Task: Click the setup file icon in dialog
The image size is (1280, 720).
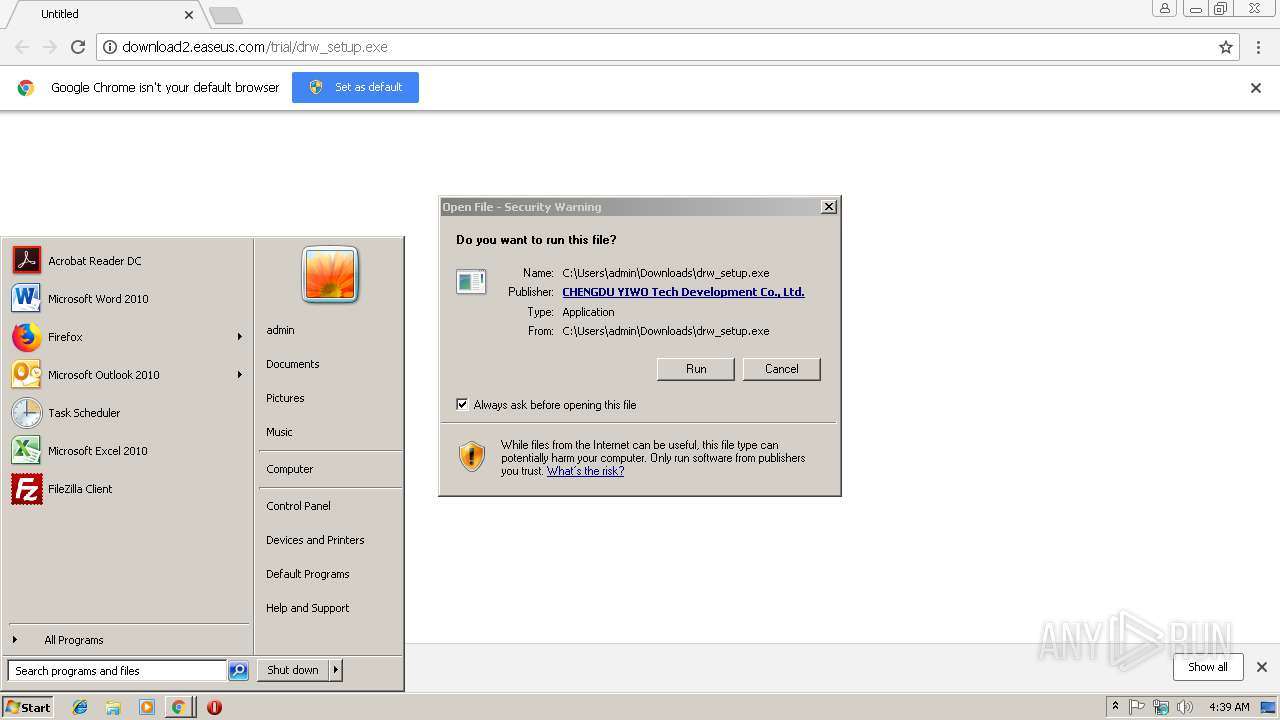Action: point(470,281)
